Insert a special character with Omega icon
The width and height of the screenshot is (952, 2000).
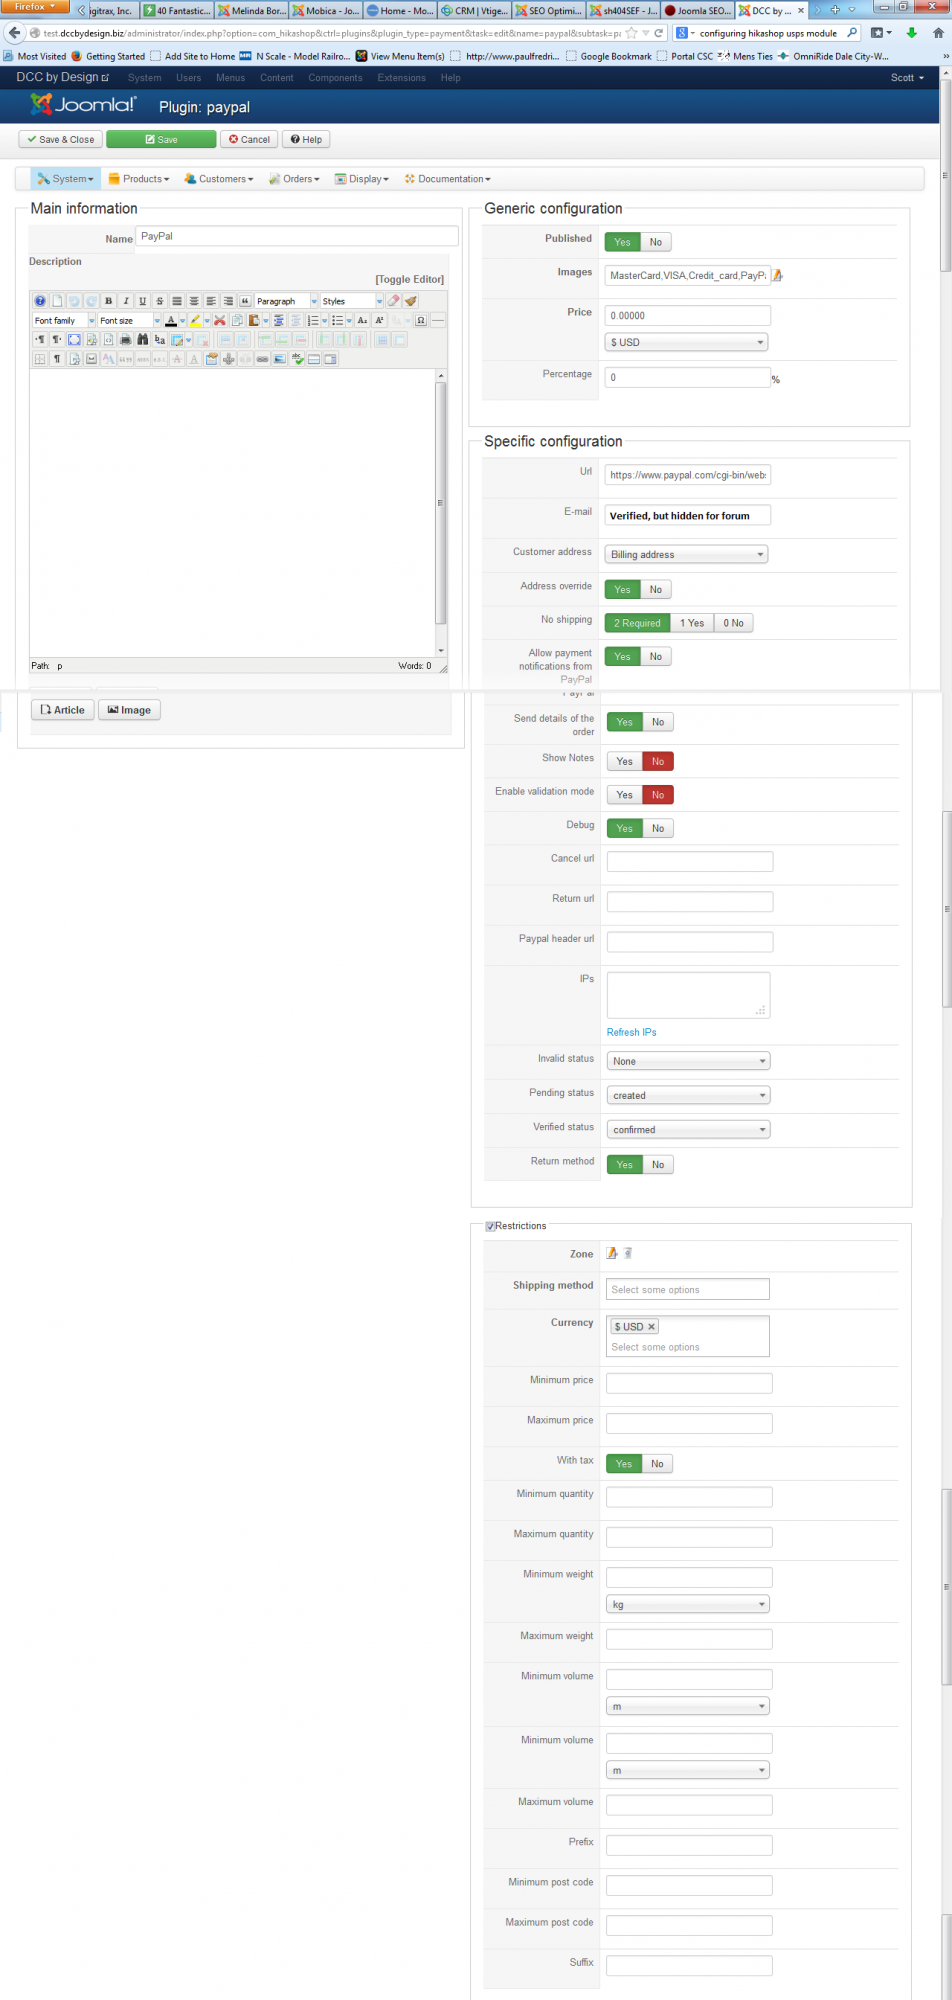click(420, 320)
